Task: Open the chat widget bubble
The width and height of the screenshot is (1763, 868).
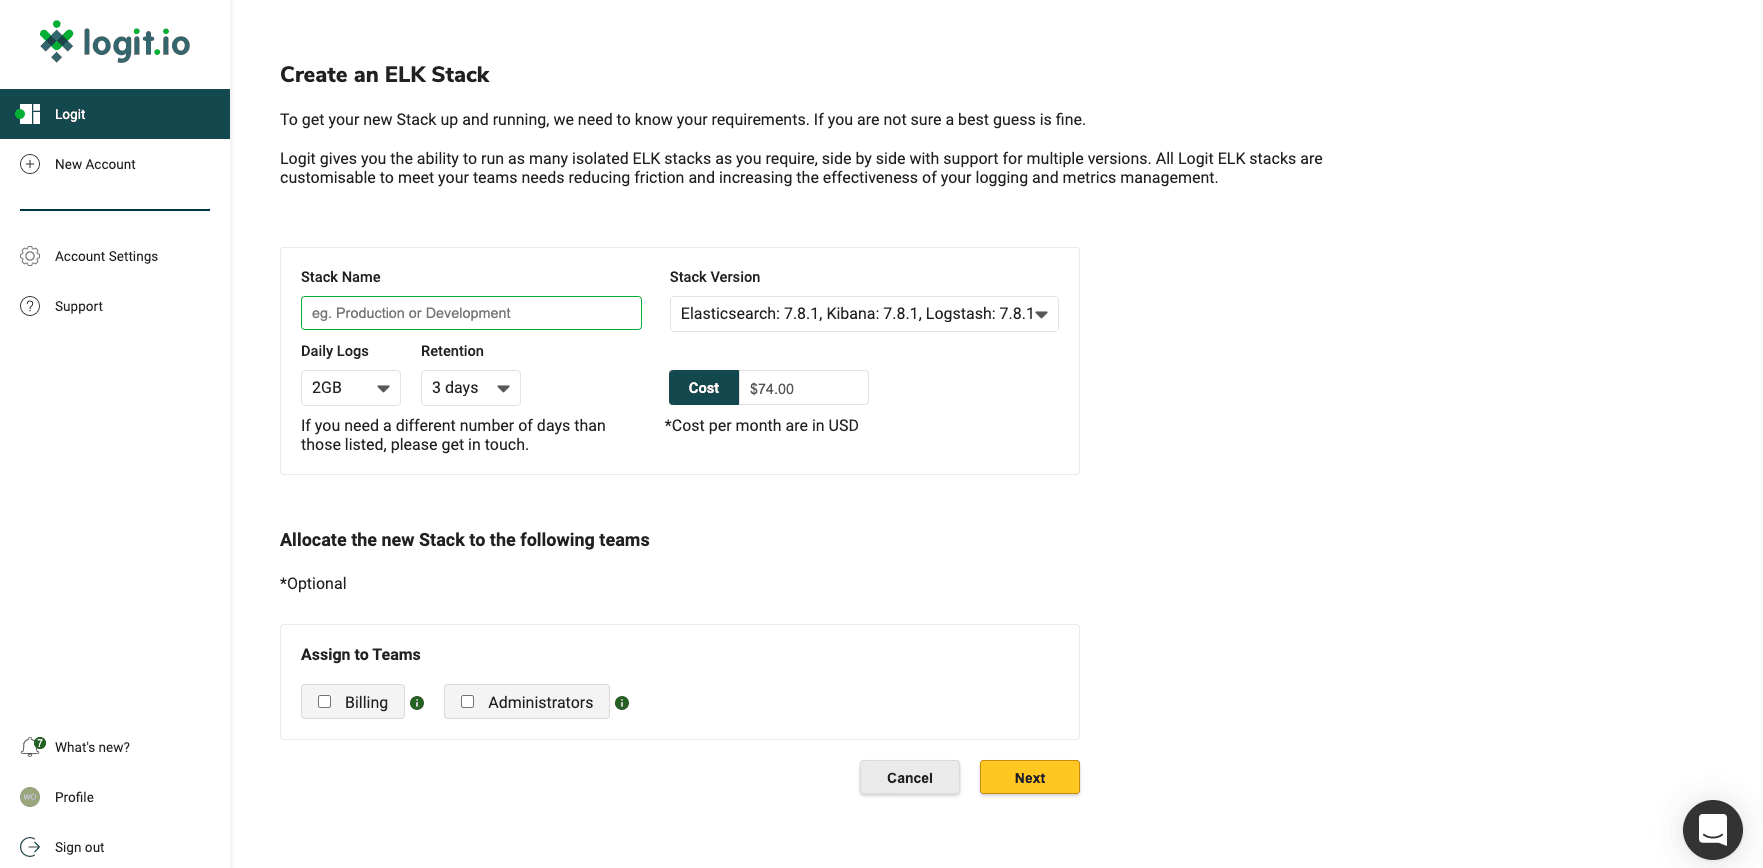Action: [x=1712, y=829]
